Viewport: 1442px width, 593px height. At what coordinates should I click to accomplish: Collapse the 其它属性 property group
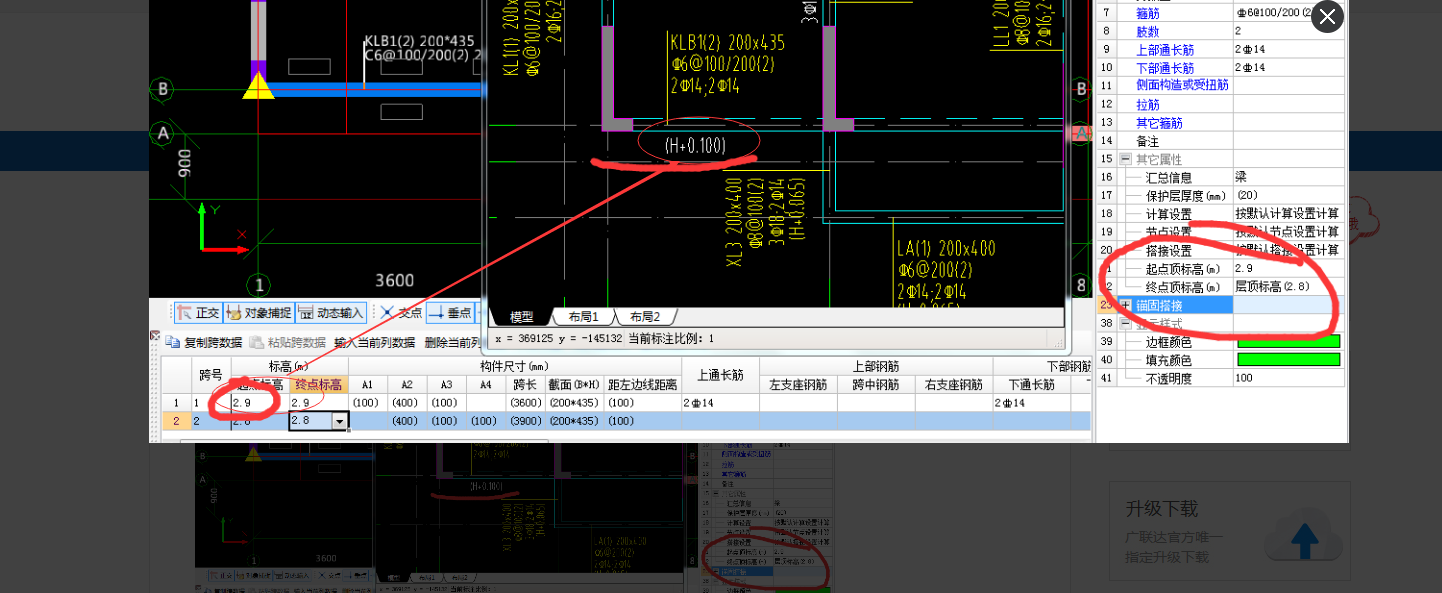click(1125, 159)
